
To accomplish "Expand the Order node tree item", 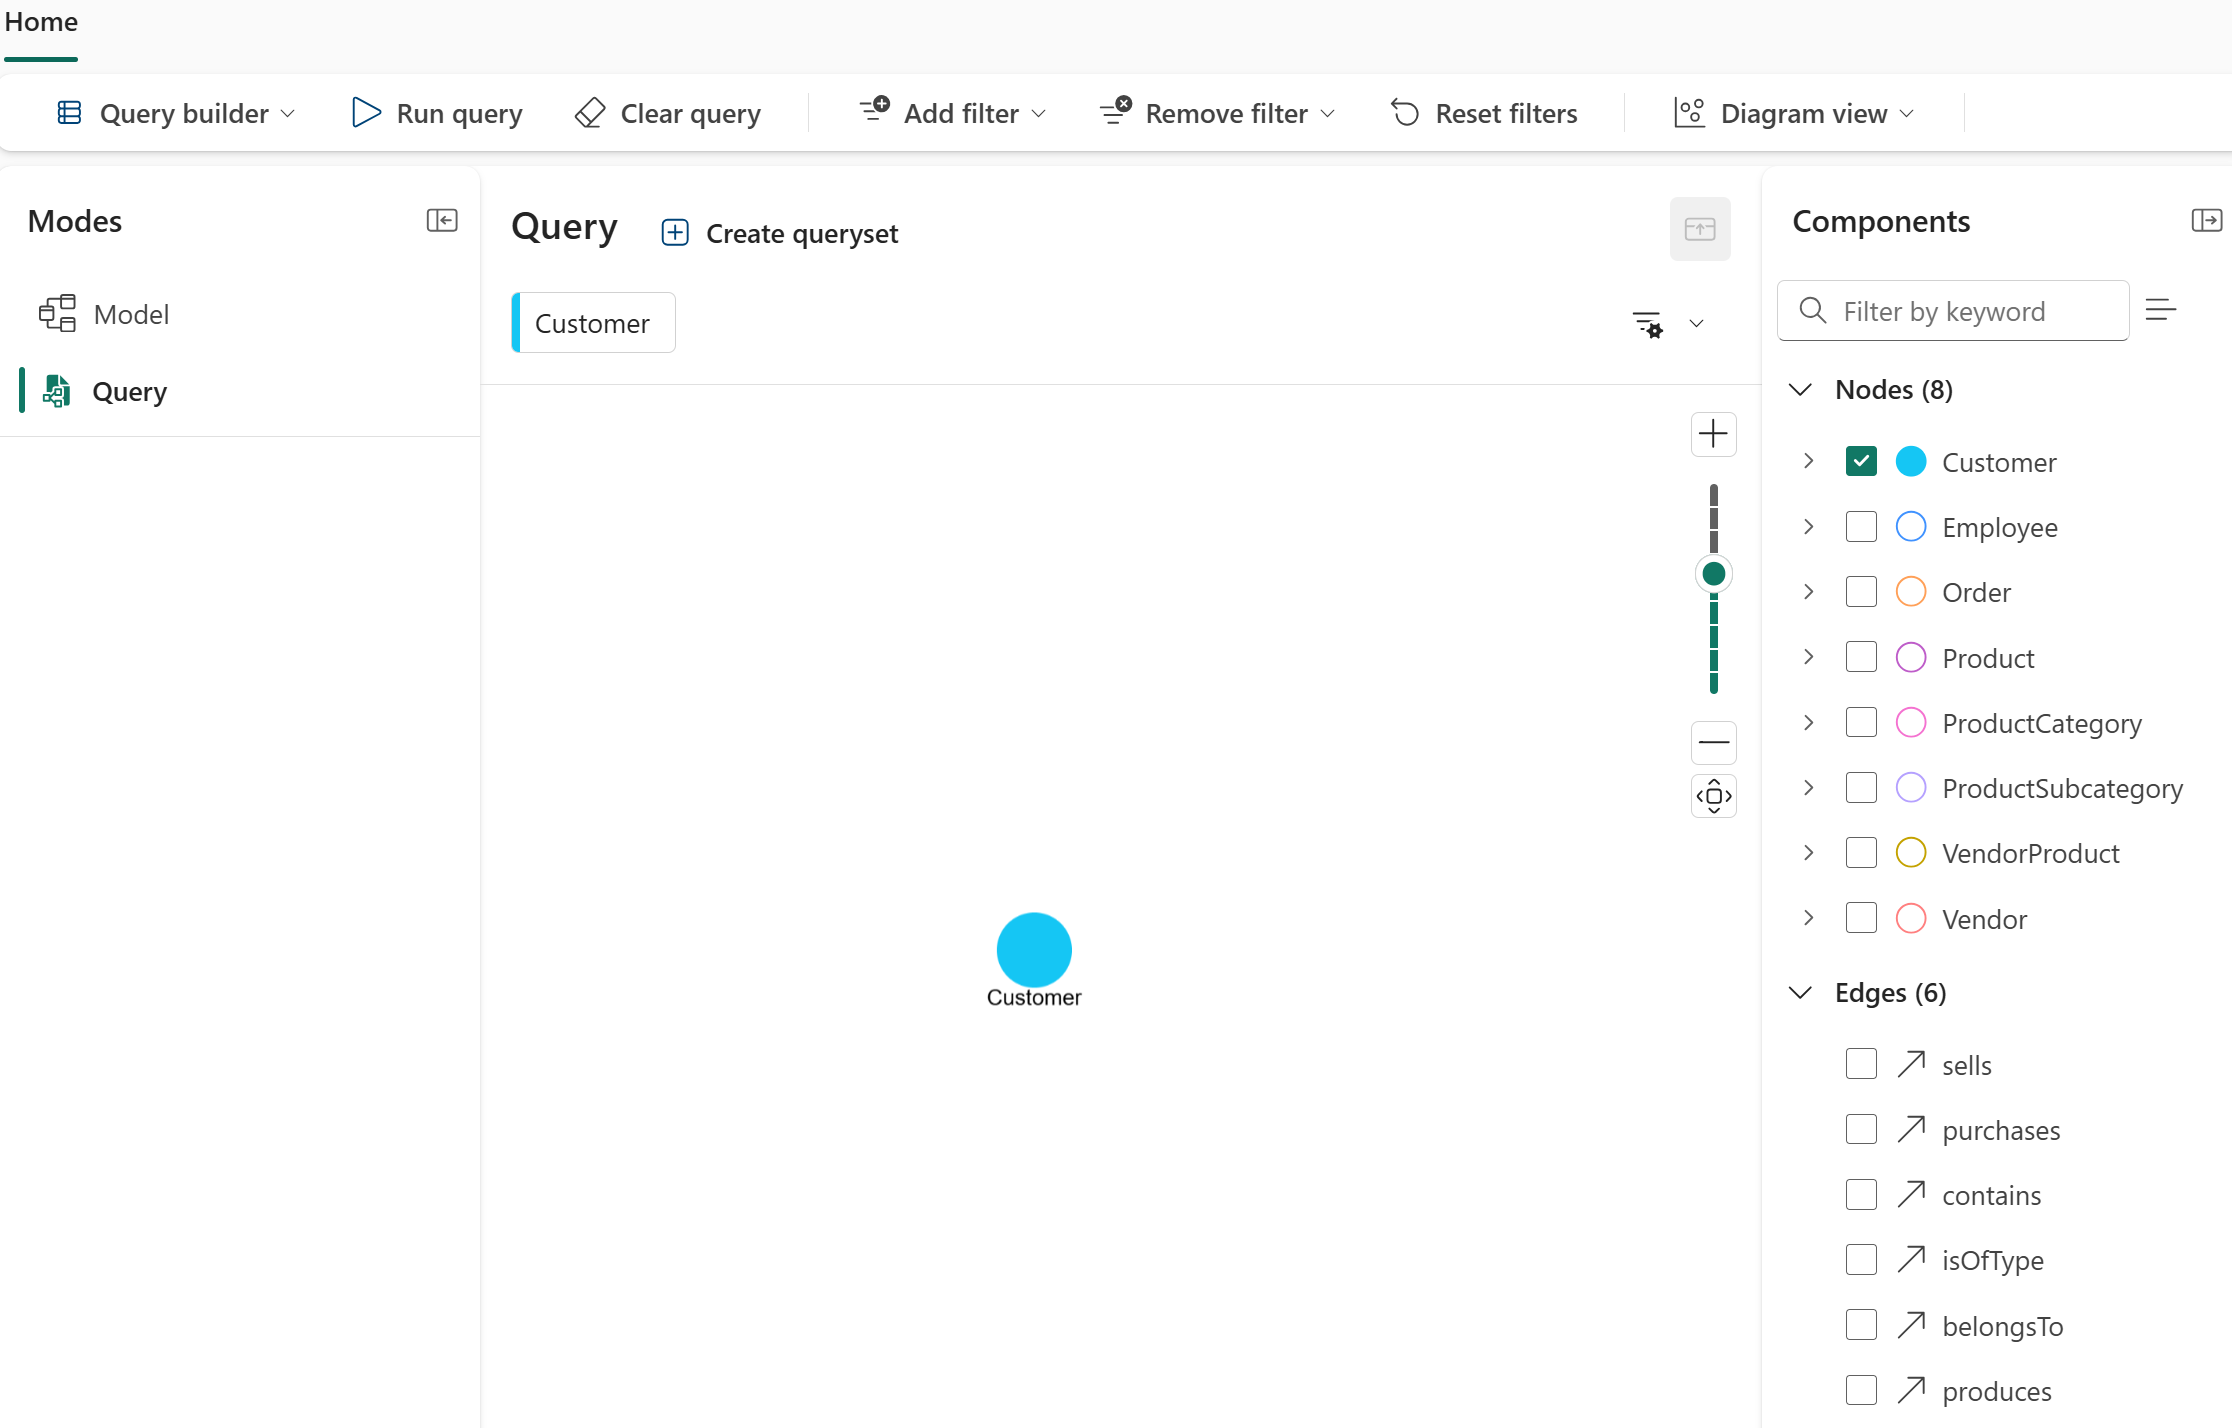I will tap(1808, 592).
